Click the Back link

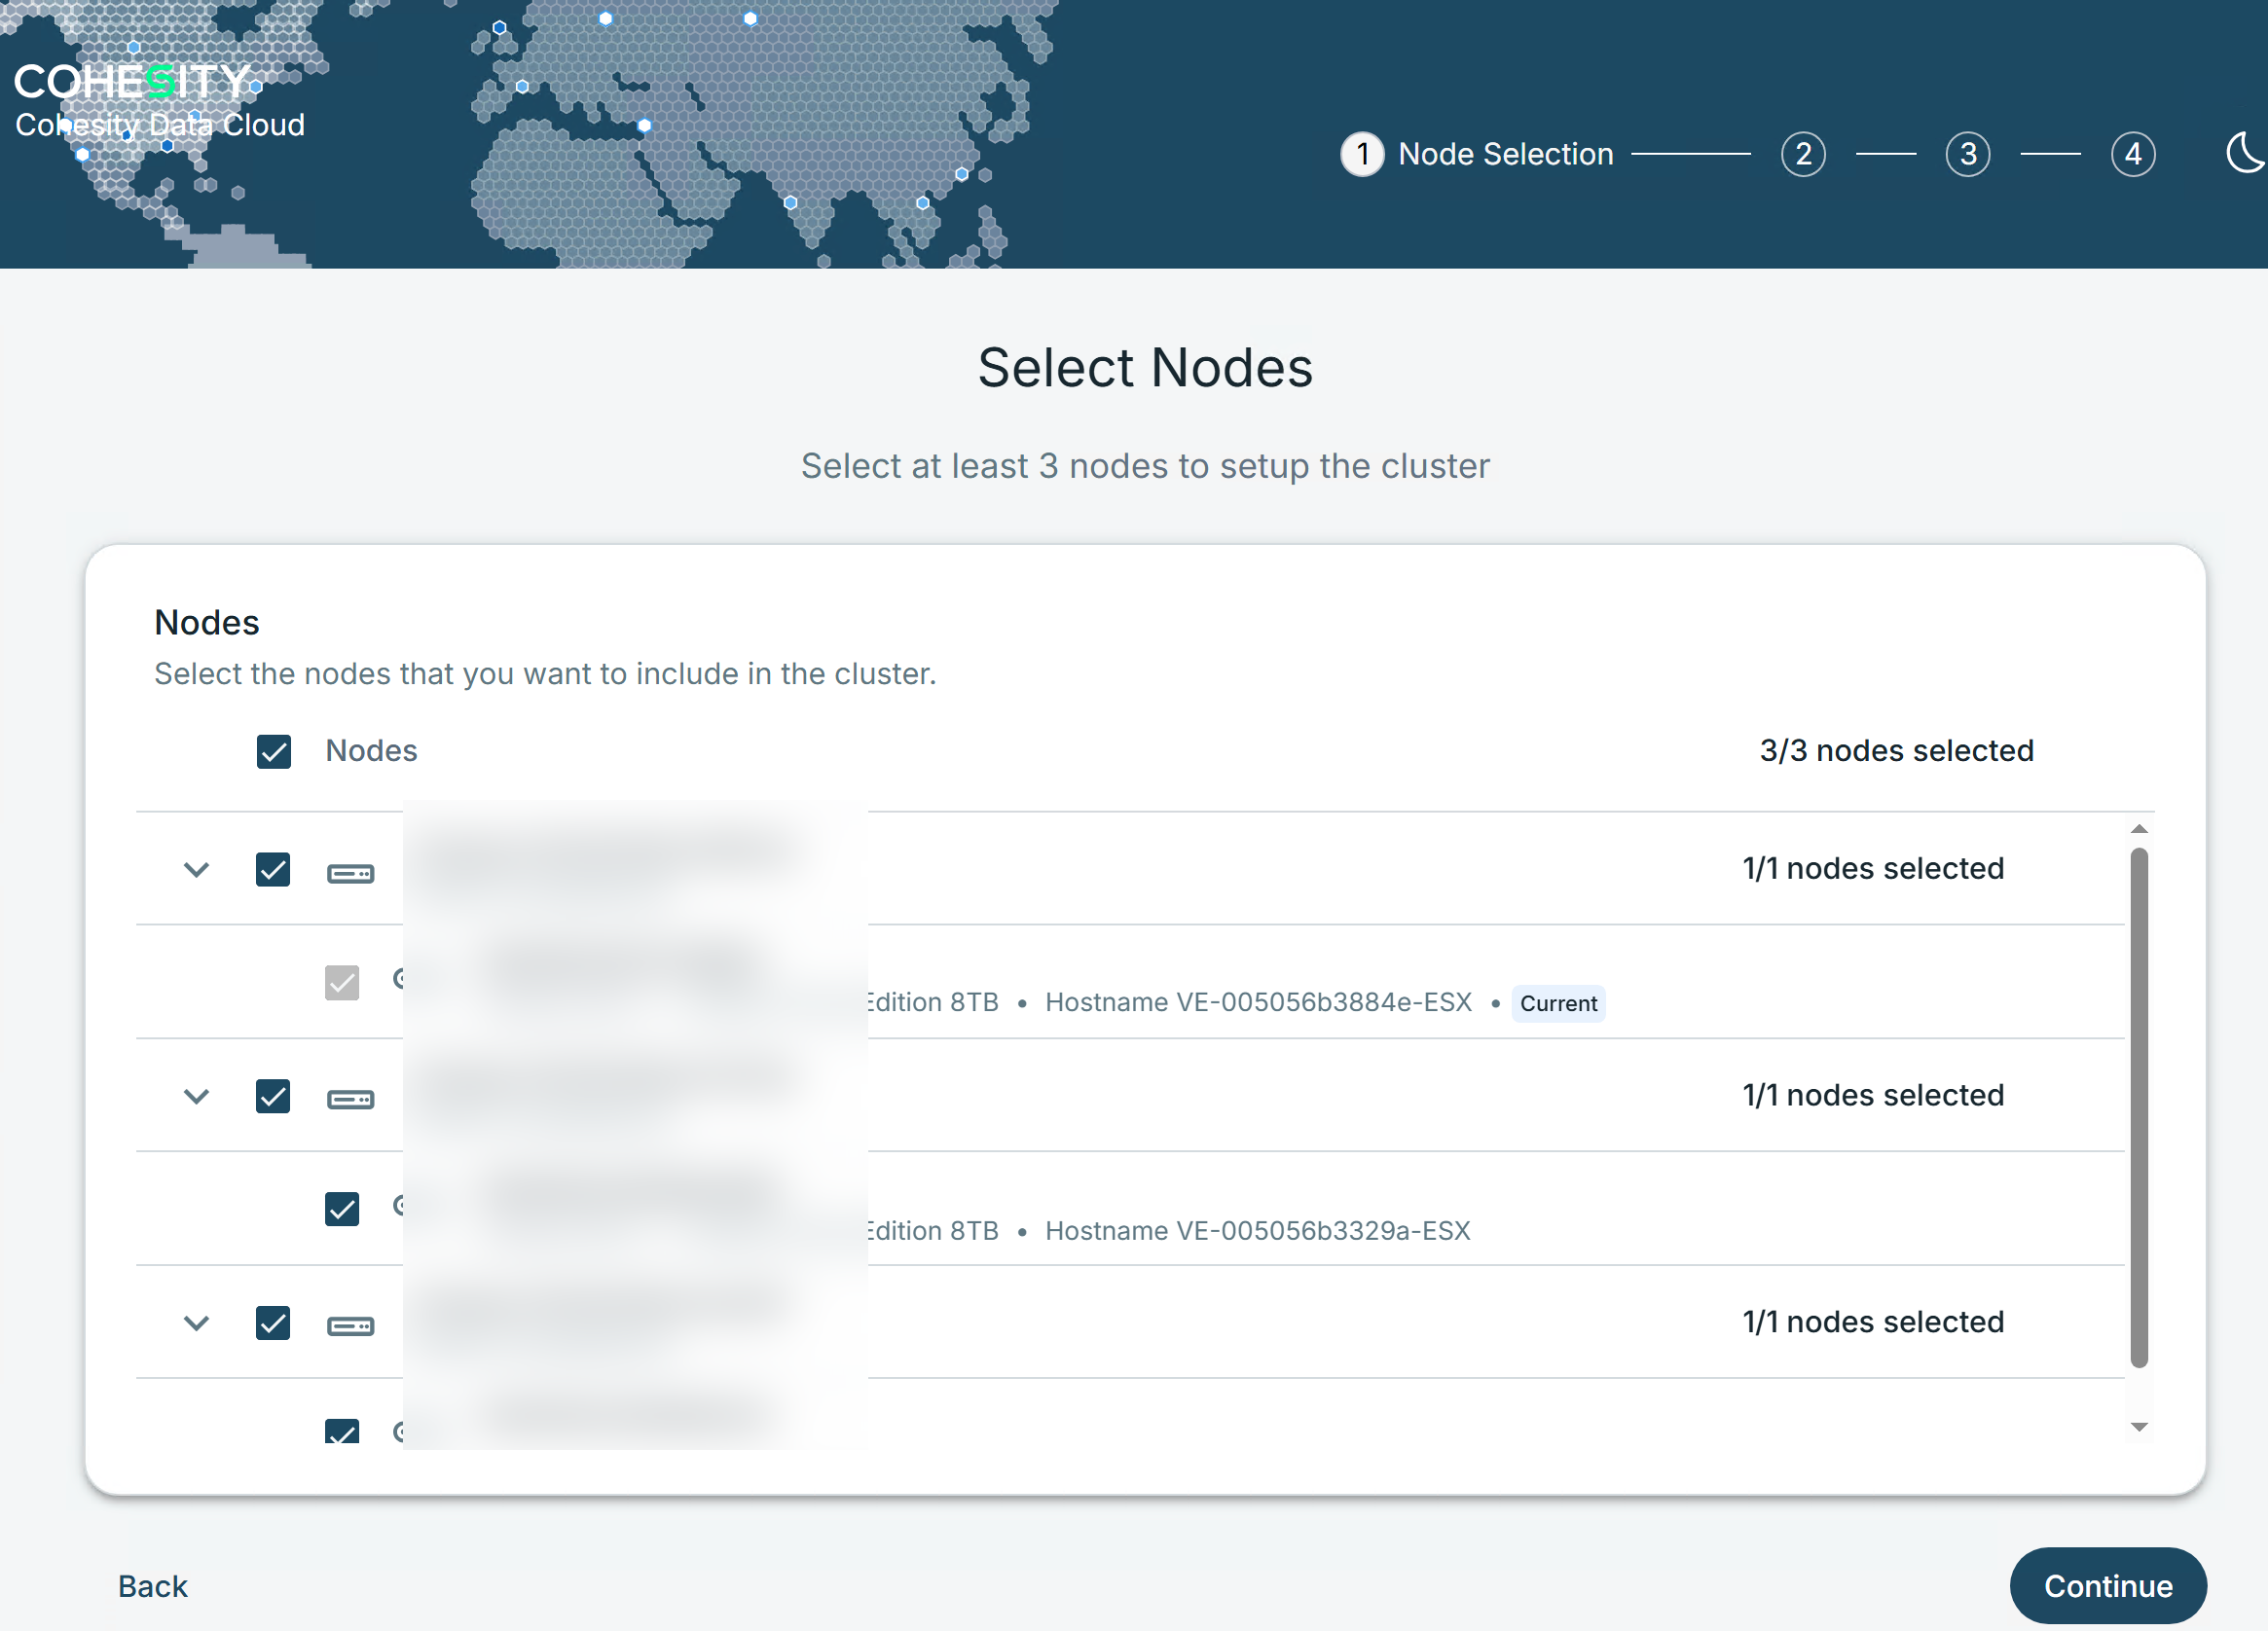pos(152,1586)
